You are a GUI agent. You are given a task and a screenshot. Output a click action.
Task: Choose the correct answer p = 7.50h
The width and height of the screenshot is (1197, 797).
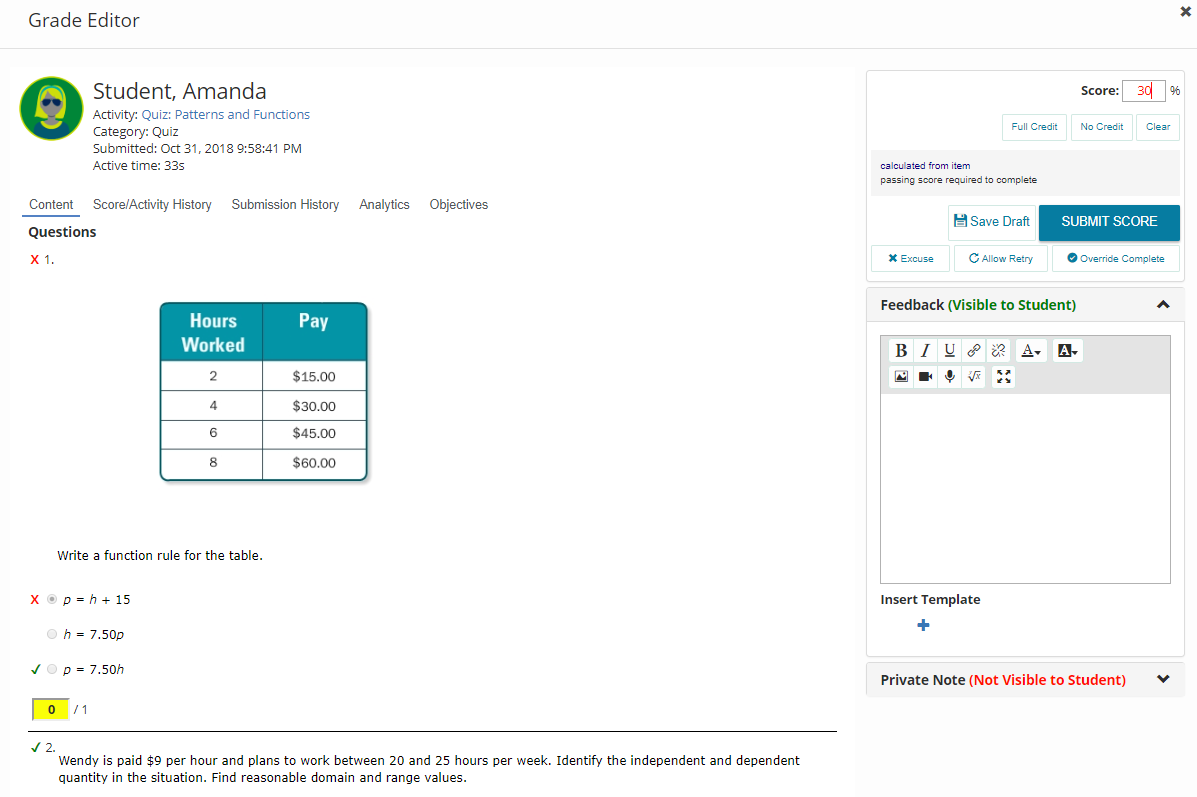pyautogui.click(x=51, y=669)
